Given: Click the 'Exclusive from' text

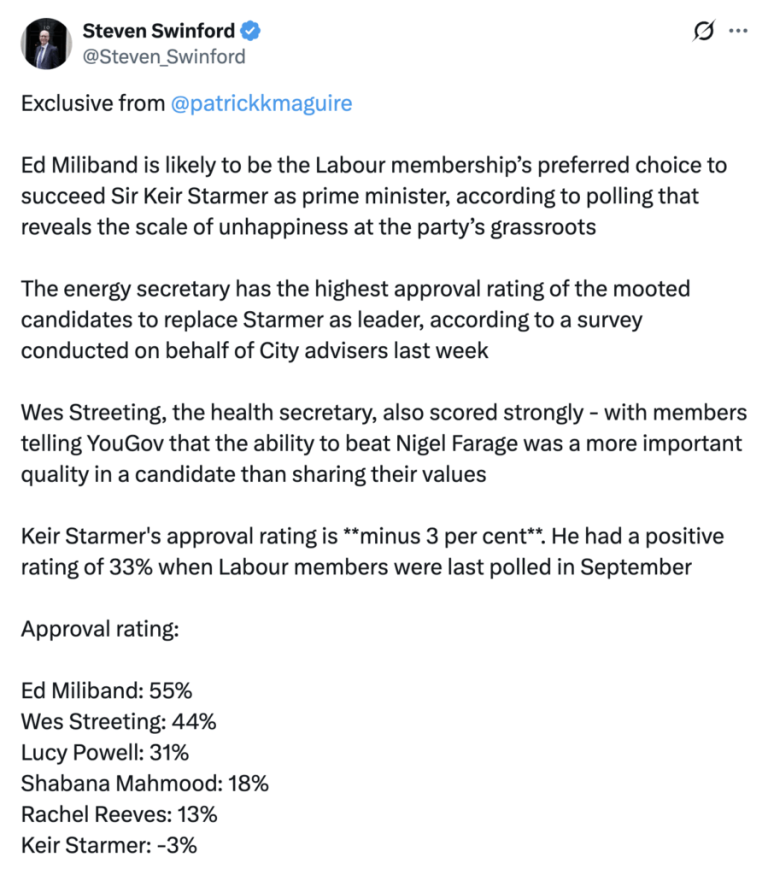Looking at the screenshot, I should 93,103.
